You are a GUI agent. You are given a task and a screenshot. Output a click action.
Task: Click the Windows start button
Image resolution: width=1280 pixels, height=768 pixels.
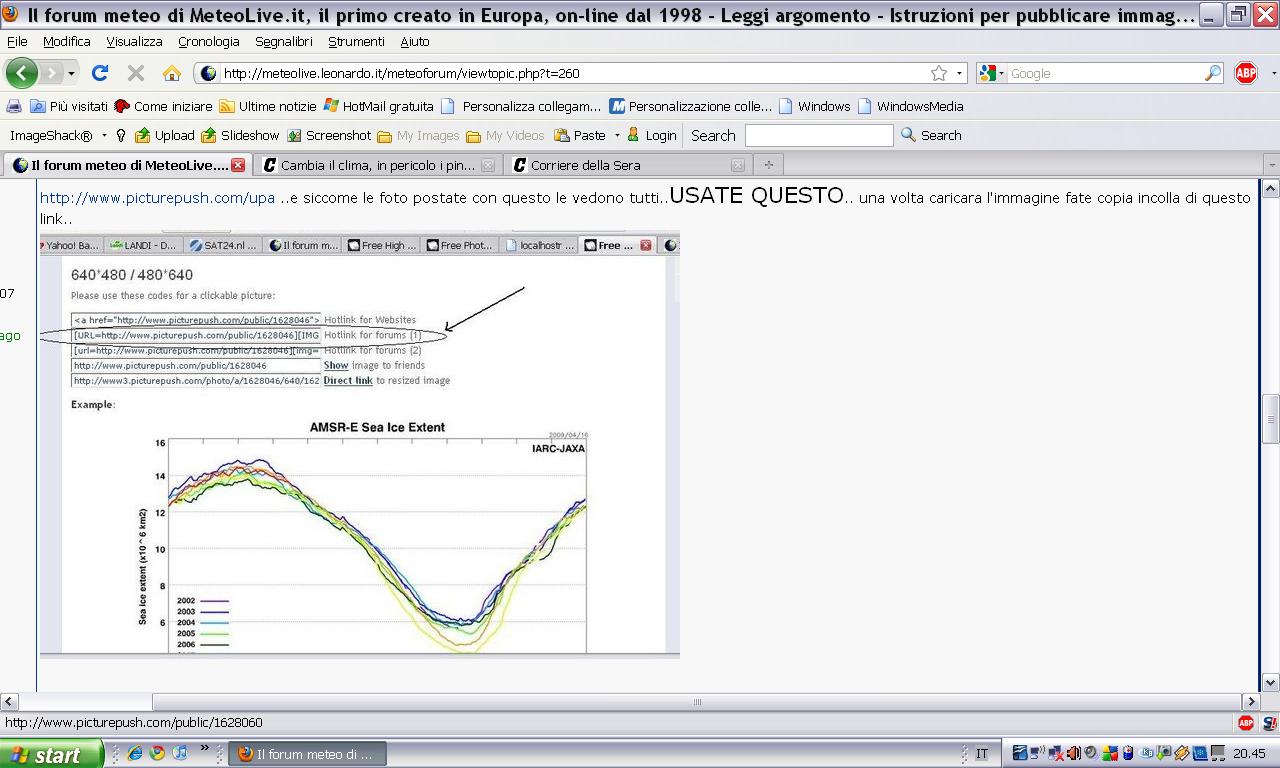(x=50, y=754)
